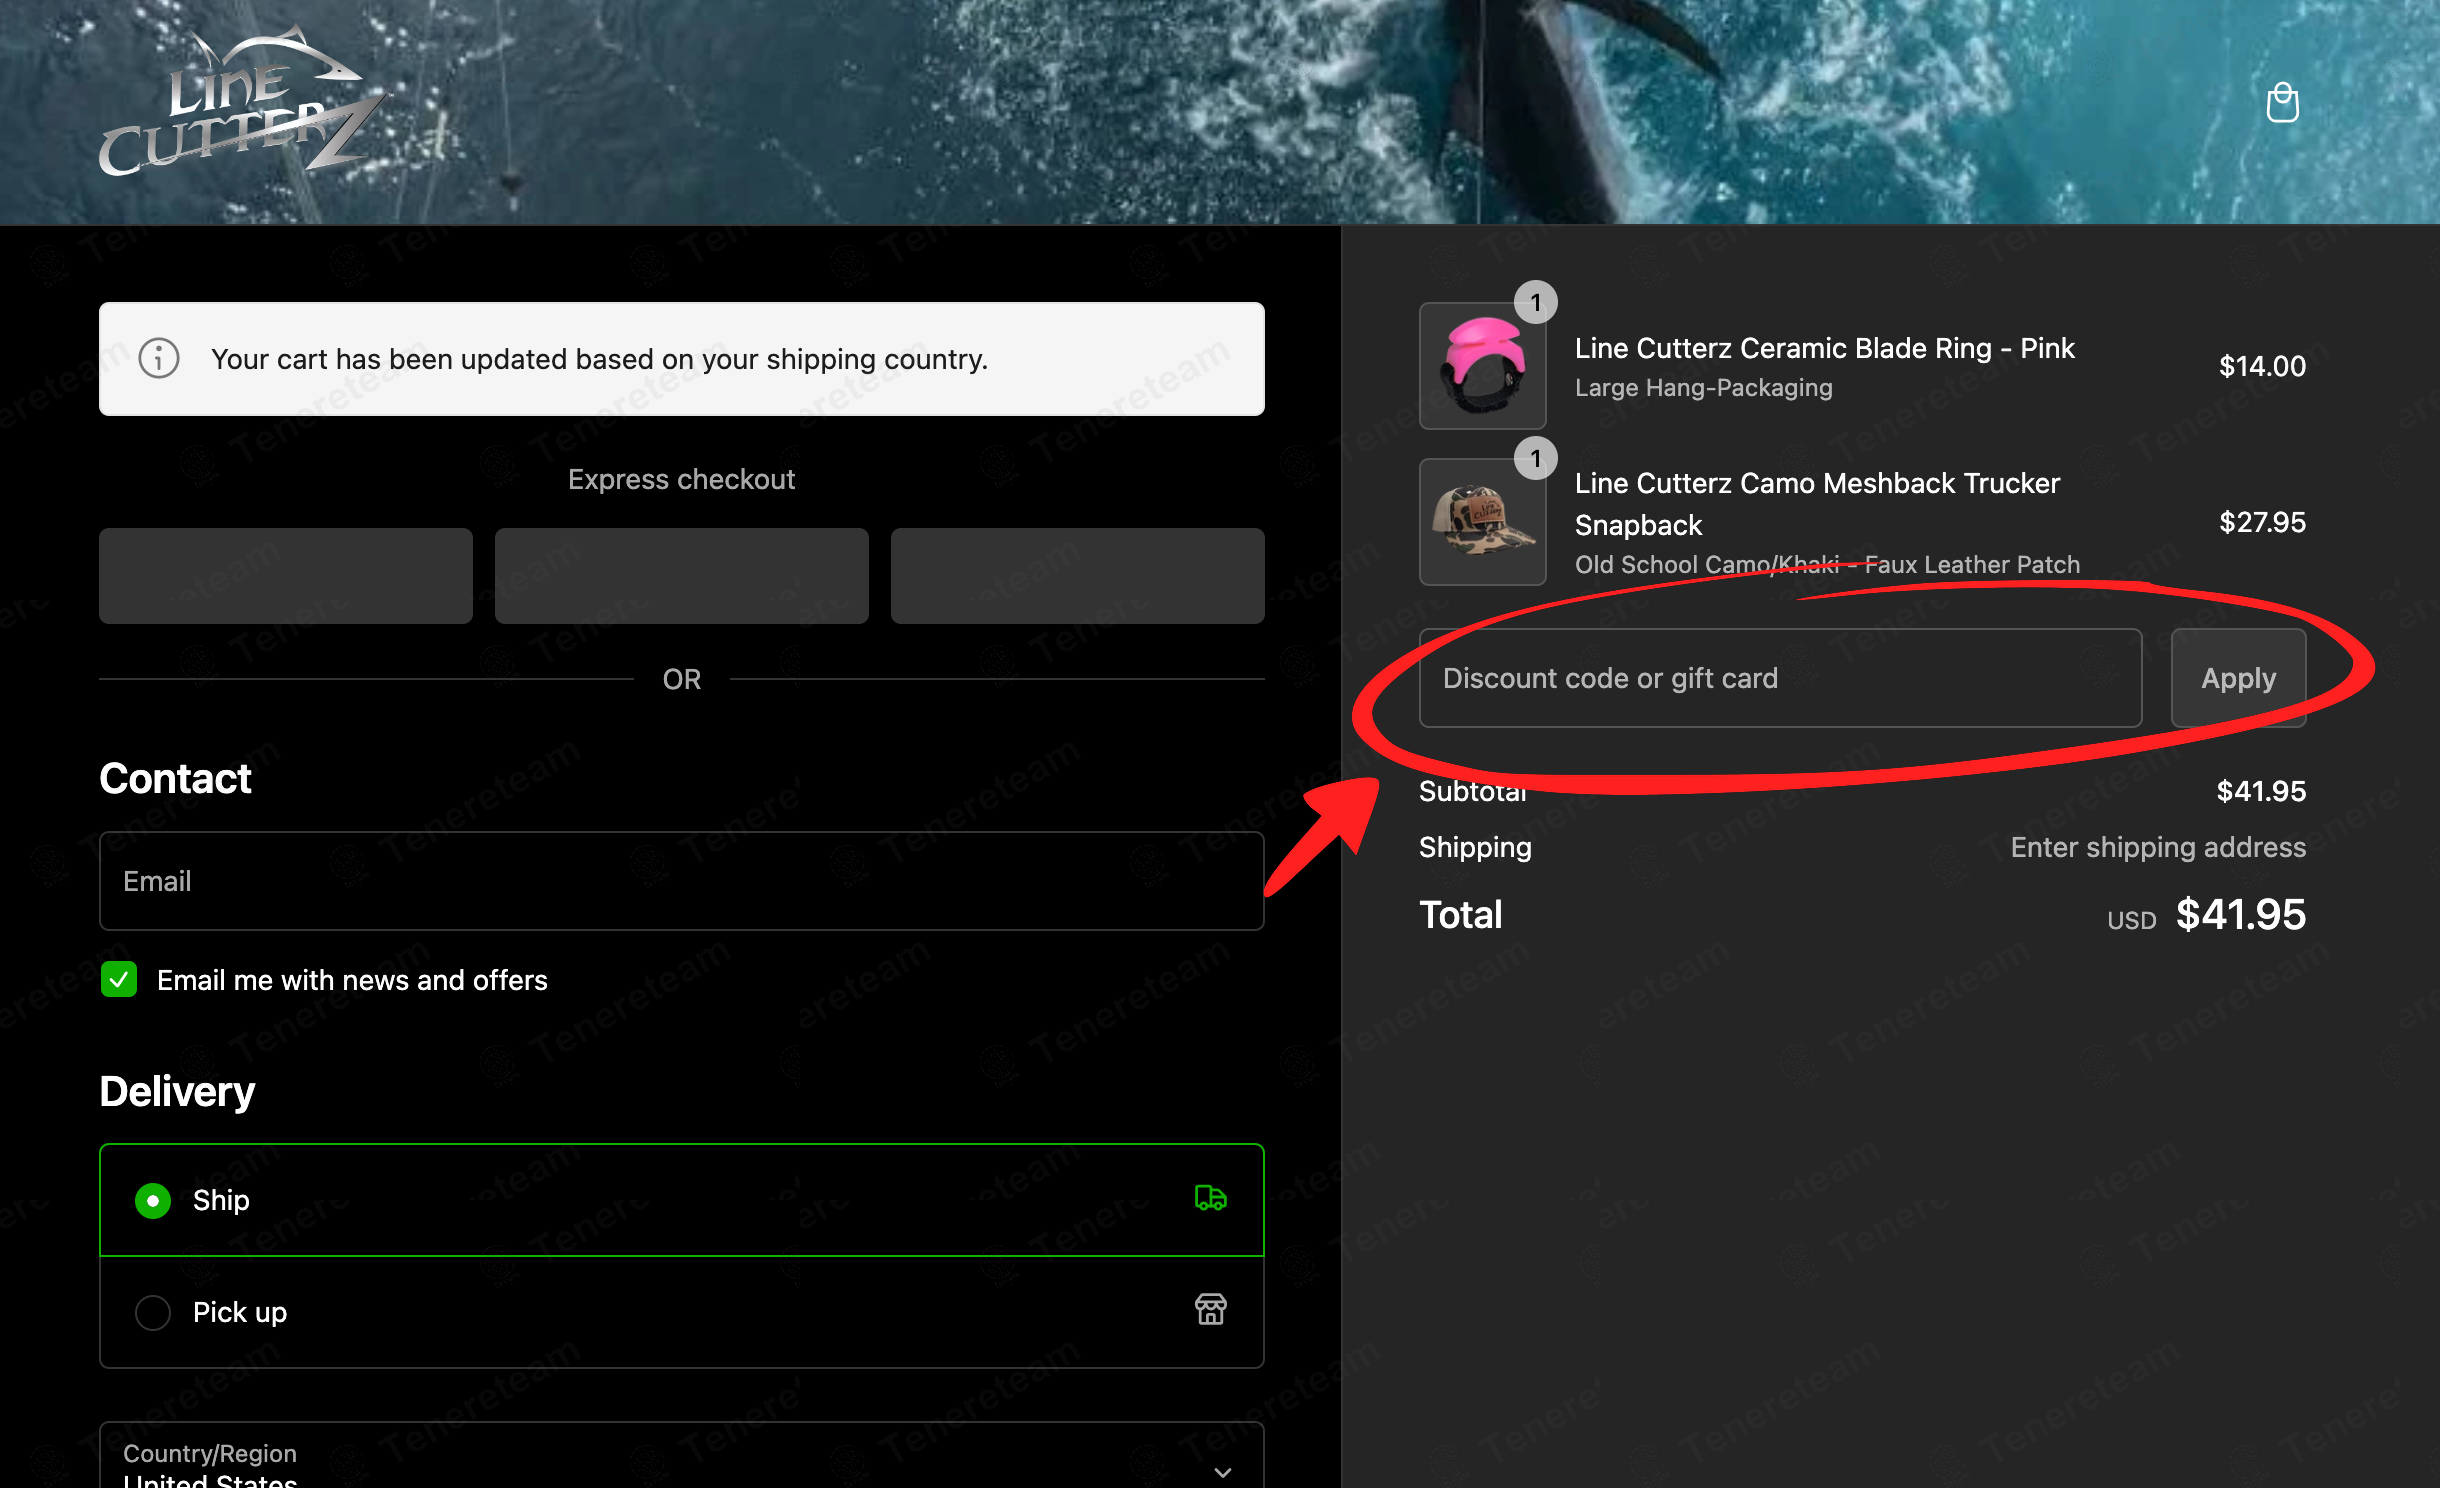Uncheck Email me with news and offers
2440x1488 pixels.
pyautogui.click(x=119, y=980)
